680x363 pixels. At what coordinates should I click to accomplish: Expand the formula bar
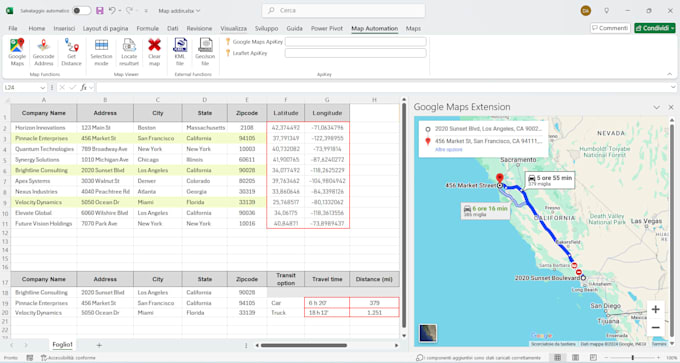[x=673, y=87]
